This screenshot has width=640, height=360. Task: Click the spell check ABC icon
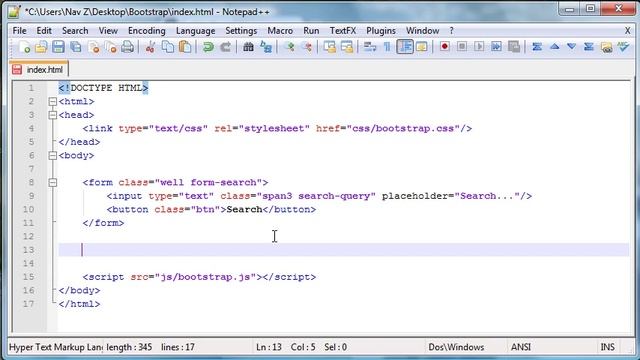coord(624,47)
